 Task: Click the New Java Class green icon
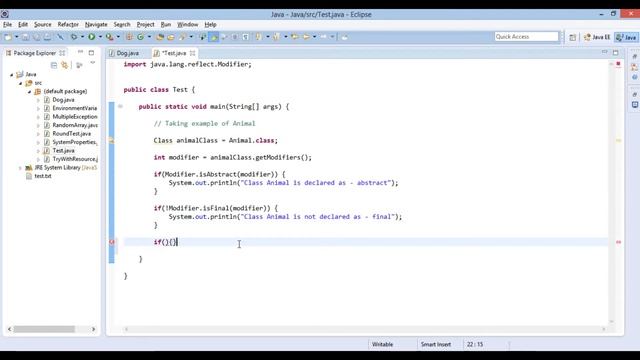(140, 37)
